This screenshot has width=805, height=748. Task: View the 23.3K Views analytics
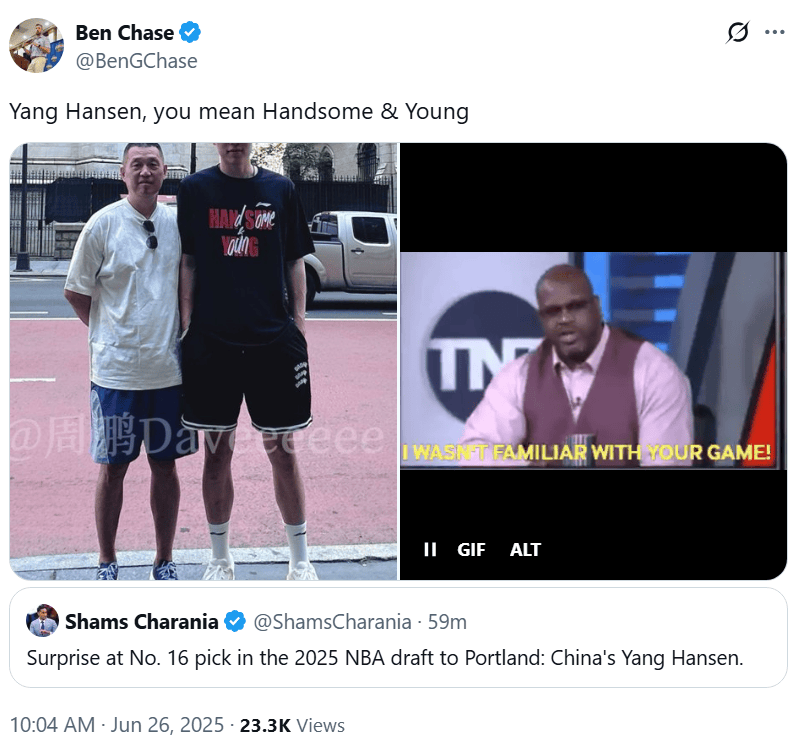click(x=292, y=725)
